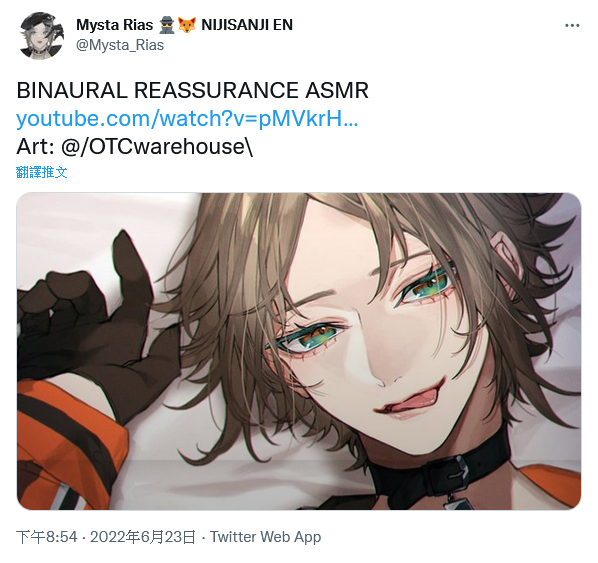Open the @Mysta_Rias handle link
598x563 pixels.
120,45
